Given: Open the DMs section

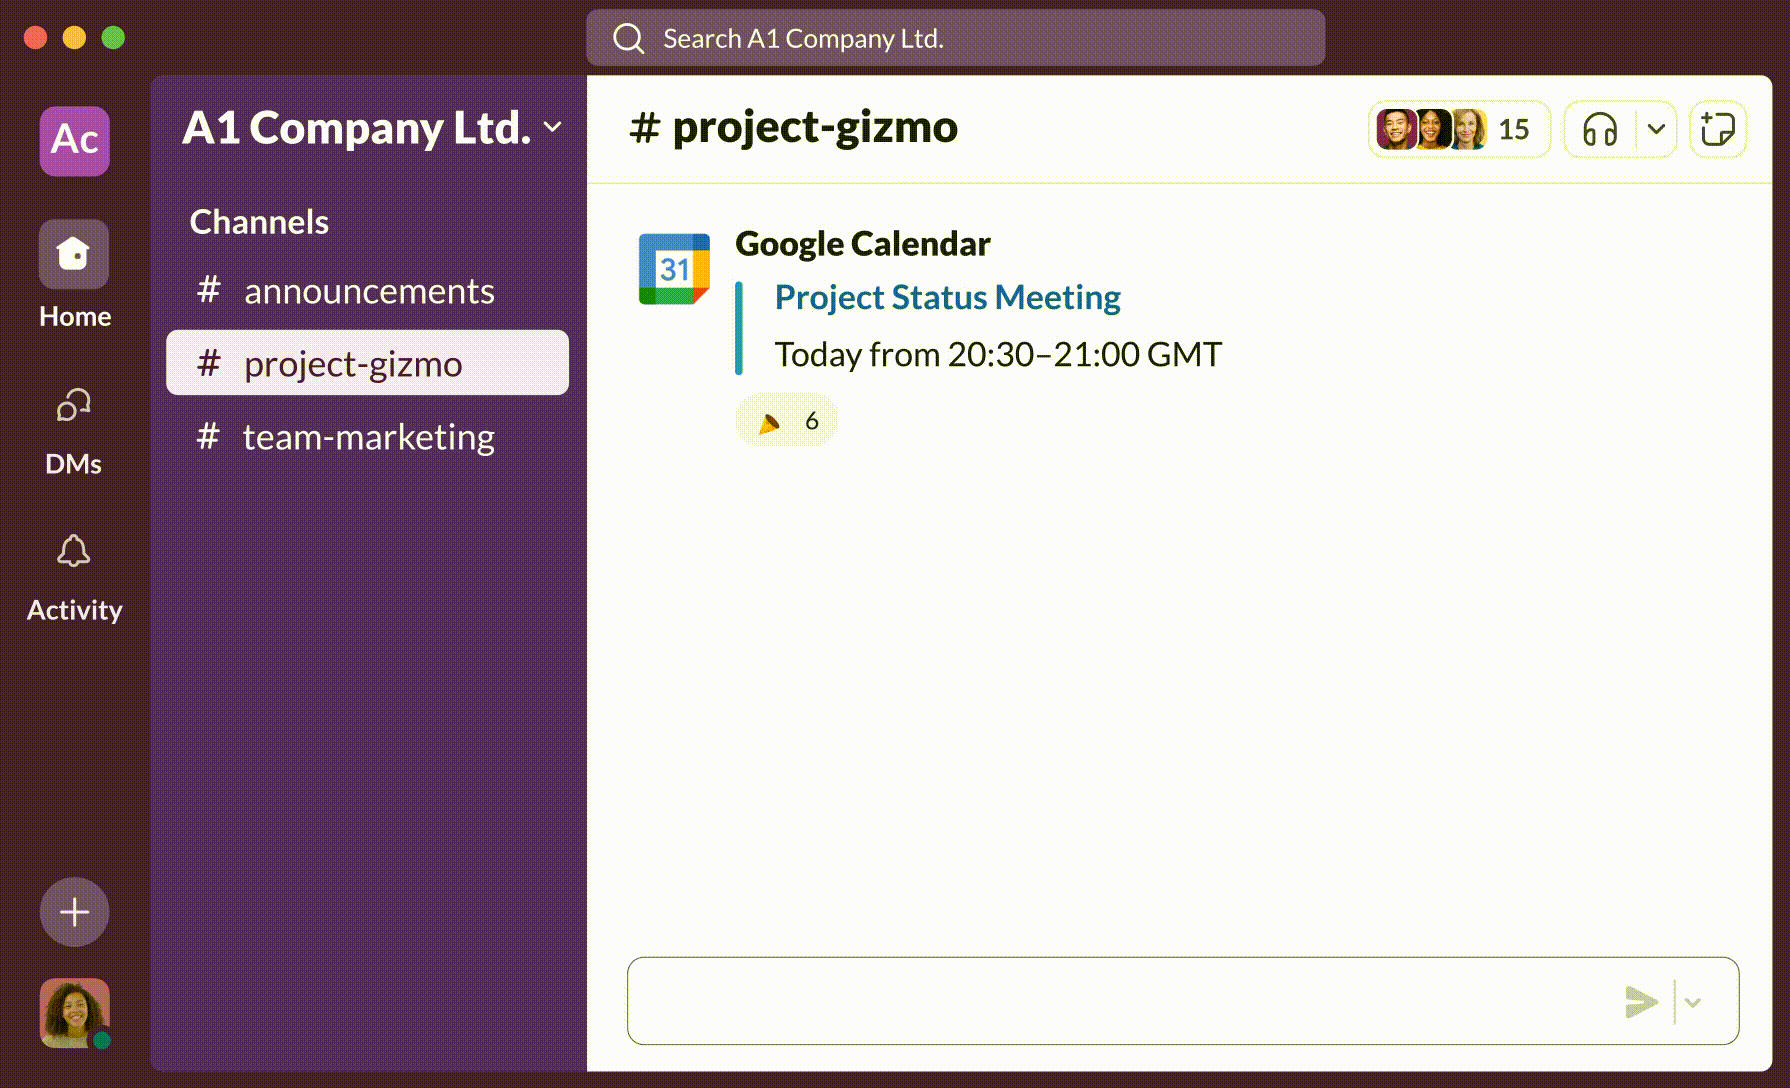Looking at the screenshot, I should pos(74,406).
